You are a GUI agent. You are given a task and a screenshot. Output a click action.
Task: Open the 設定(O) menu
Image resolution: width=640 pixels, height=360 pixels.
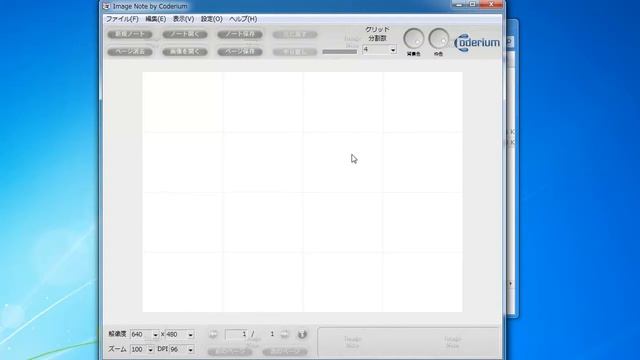(x=211, y=19)
